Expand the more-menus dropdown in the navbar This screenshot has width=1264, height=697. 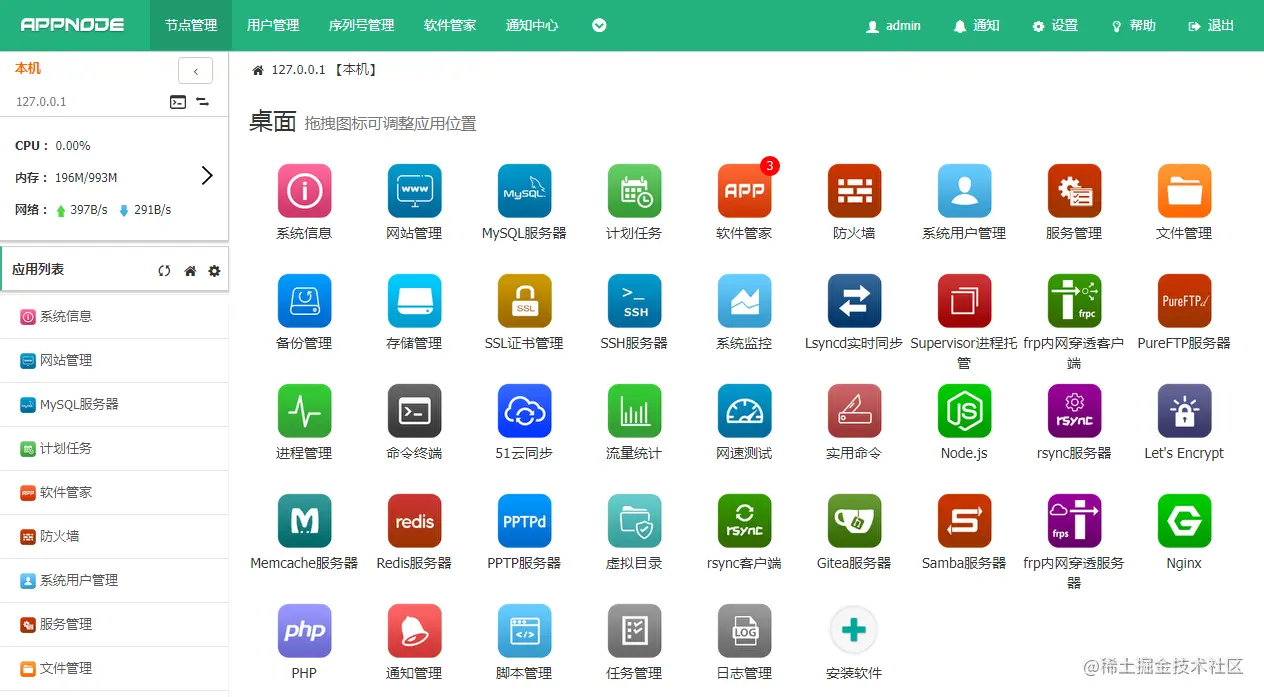[x=599, y=25]
